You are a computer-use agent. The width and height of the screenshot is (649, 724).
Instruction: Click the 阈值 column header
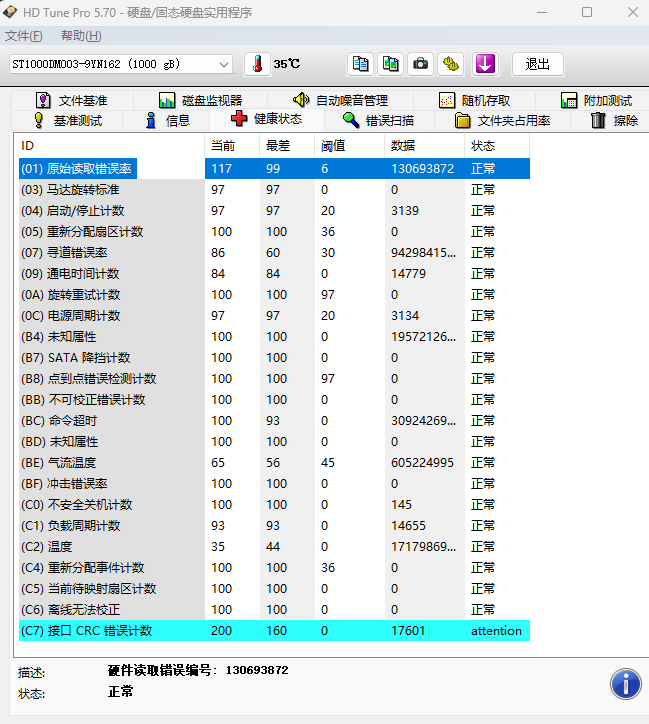349,146
